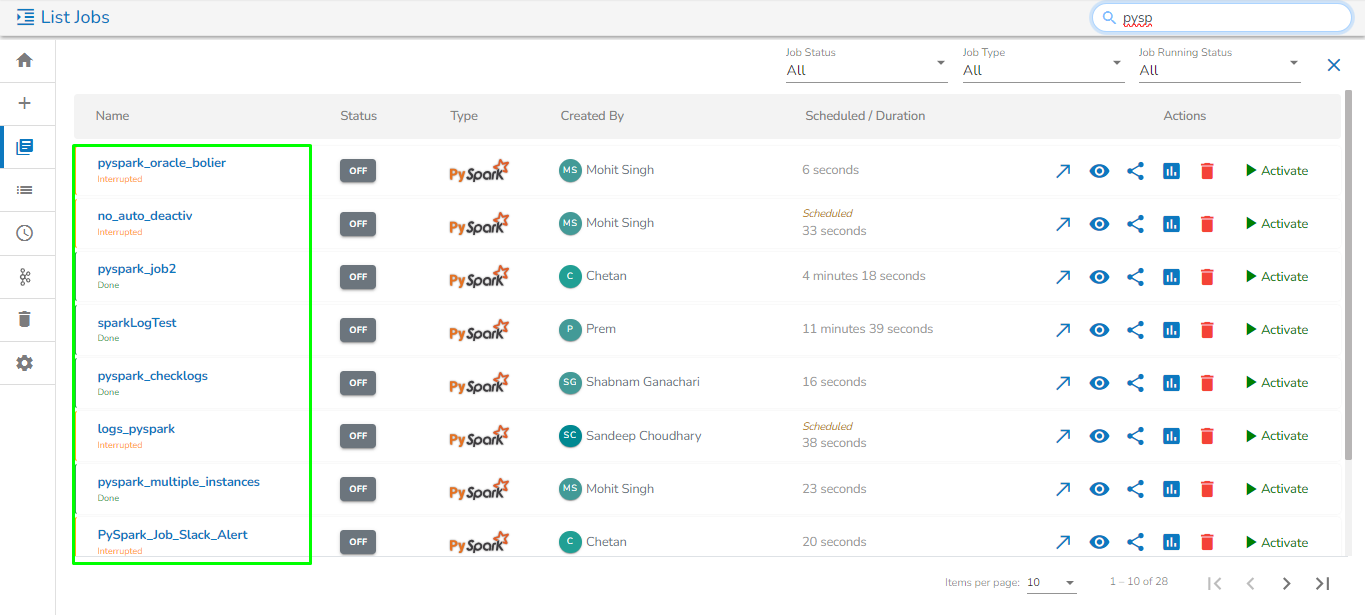Change items per page dropdown
Viewport: 1365px width, 615px height.
[x=1051, y=582]
